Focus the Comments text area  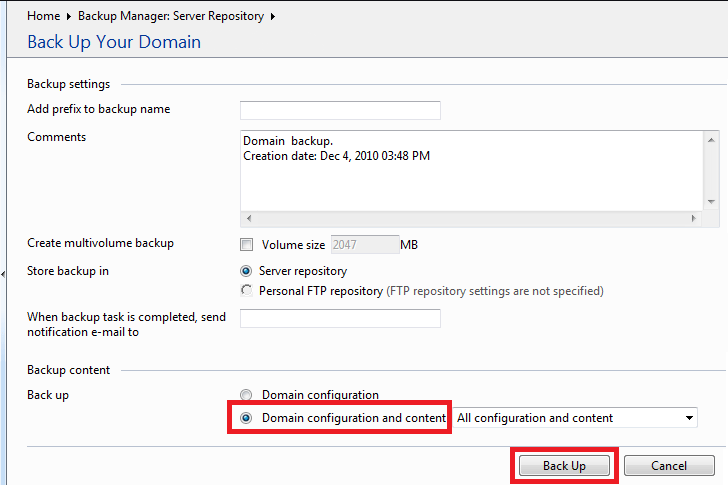point(471,171)
